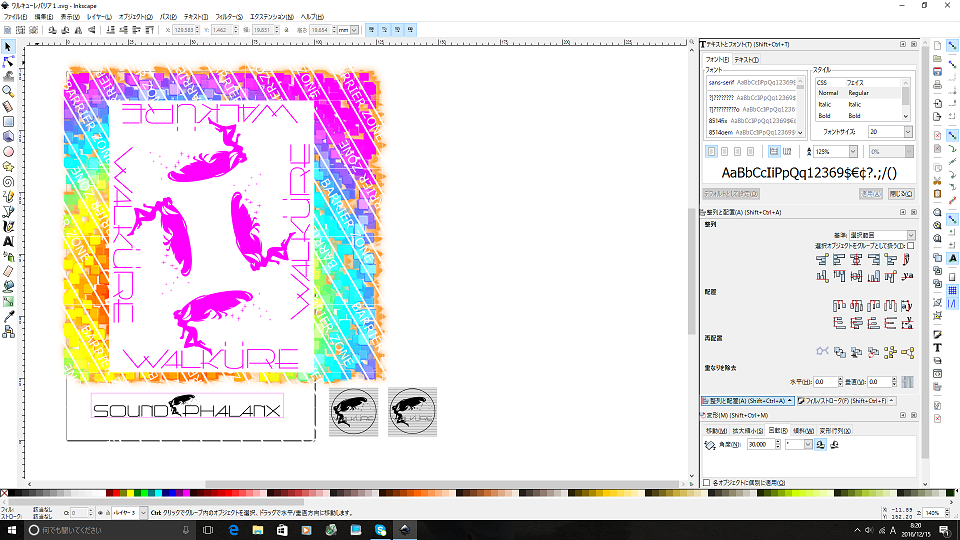Pick the text tool in the toolbox
The height and width of the screenshot is (540, 960).
pyautogui.click(x=8, y=241)
